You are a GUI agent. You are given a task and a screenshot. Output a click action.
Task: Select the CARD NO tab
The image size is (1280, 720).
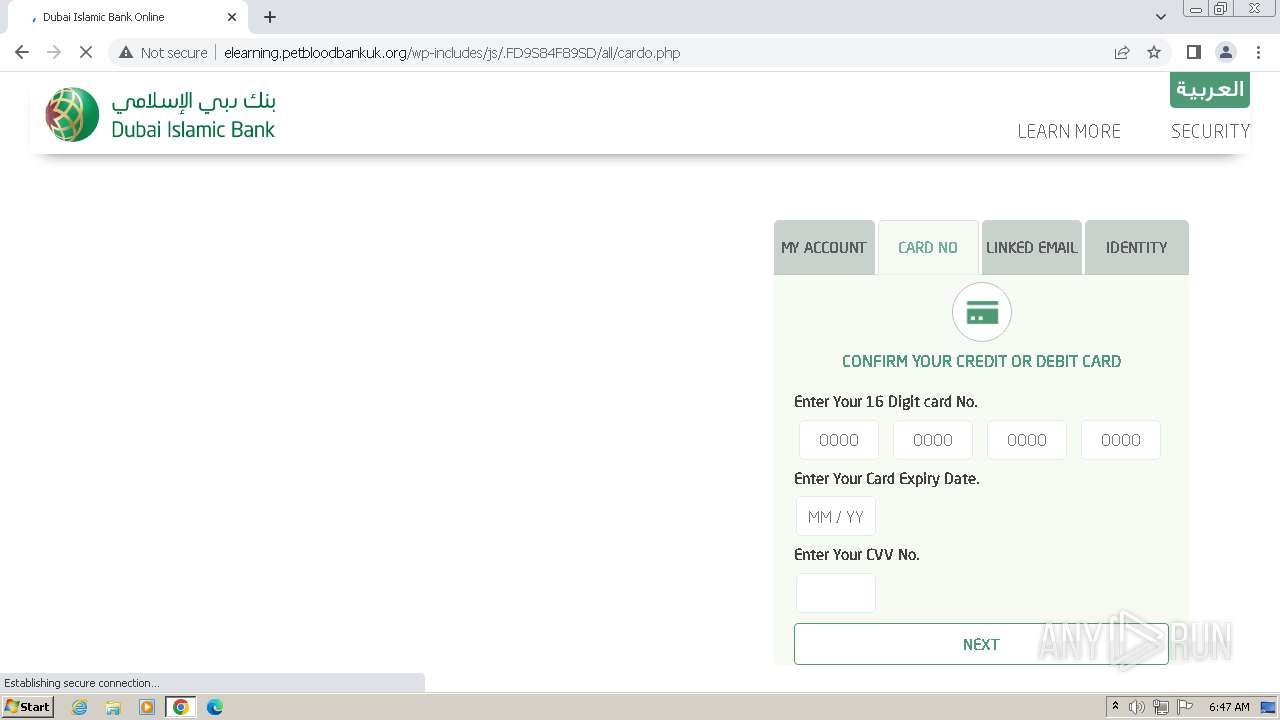(928, 247)
